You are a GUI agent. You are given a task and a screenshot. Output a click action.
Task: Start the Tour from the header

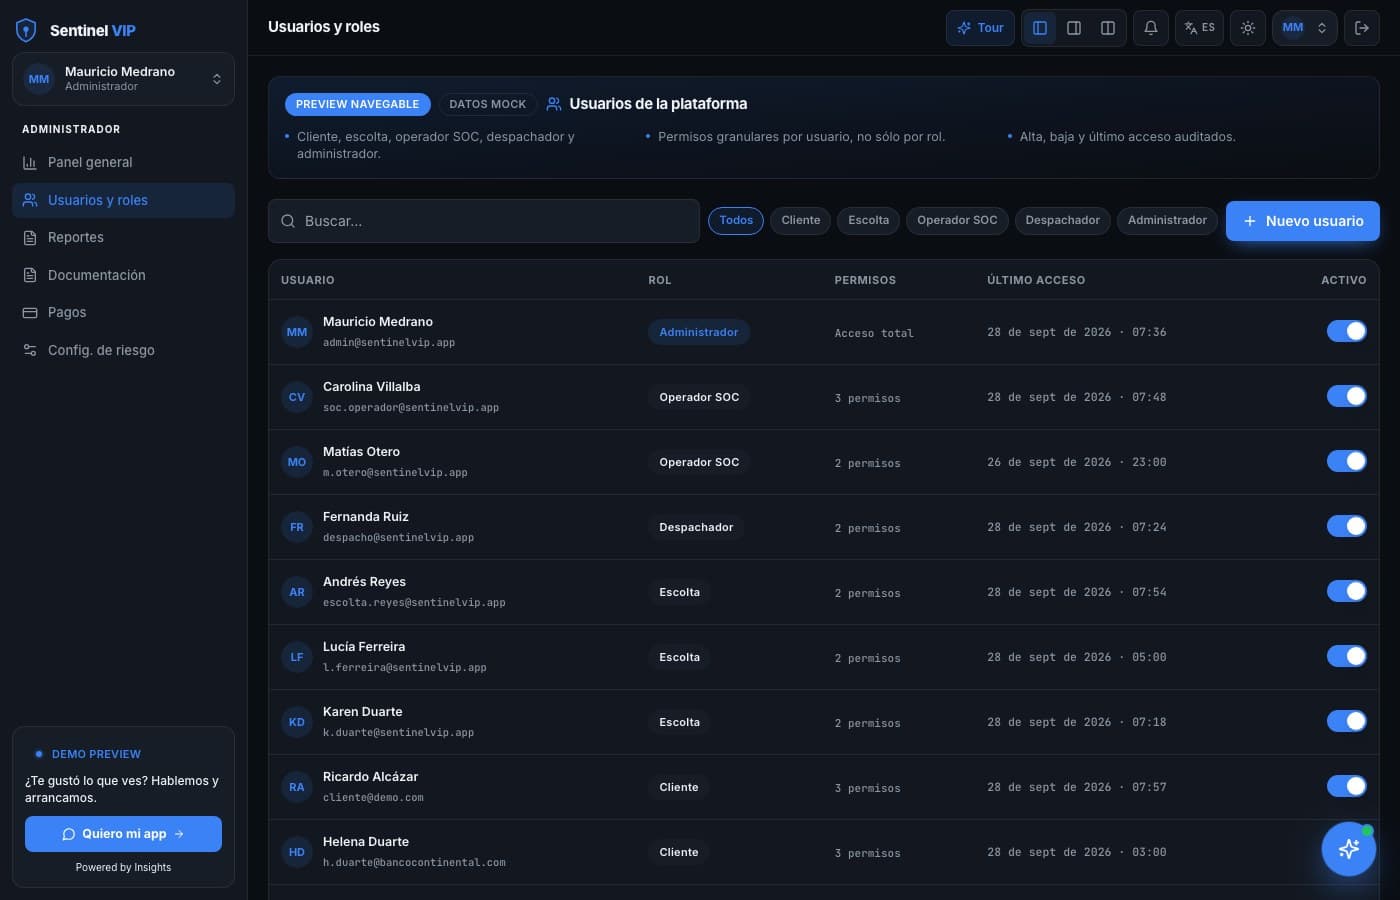coord(980,28)
